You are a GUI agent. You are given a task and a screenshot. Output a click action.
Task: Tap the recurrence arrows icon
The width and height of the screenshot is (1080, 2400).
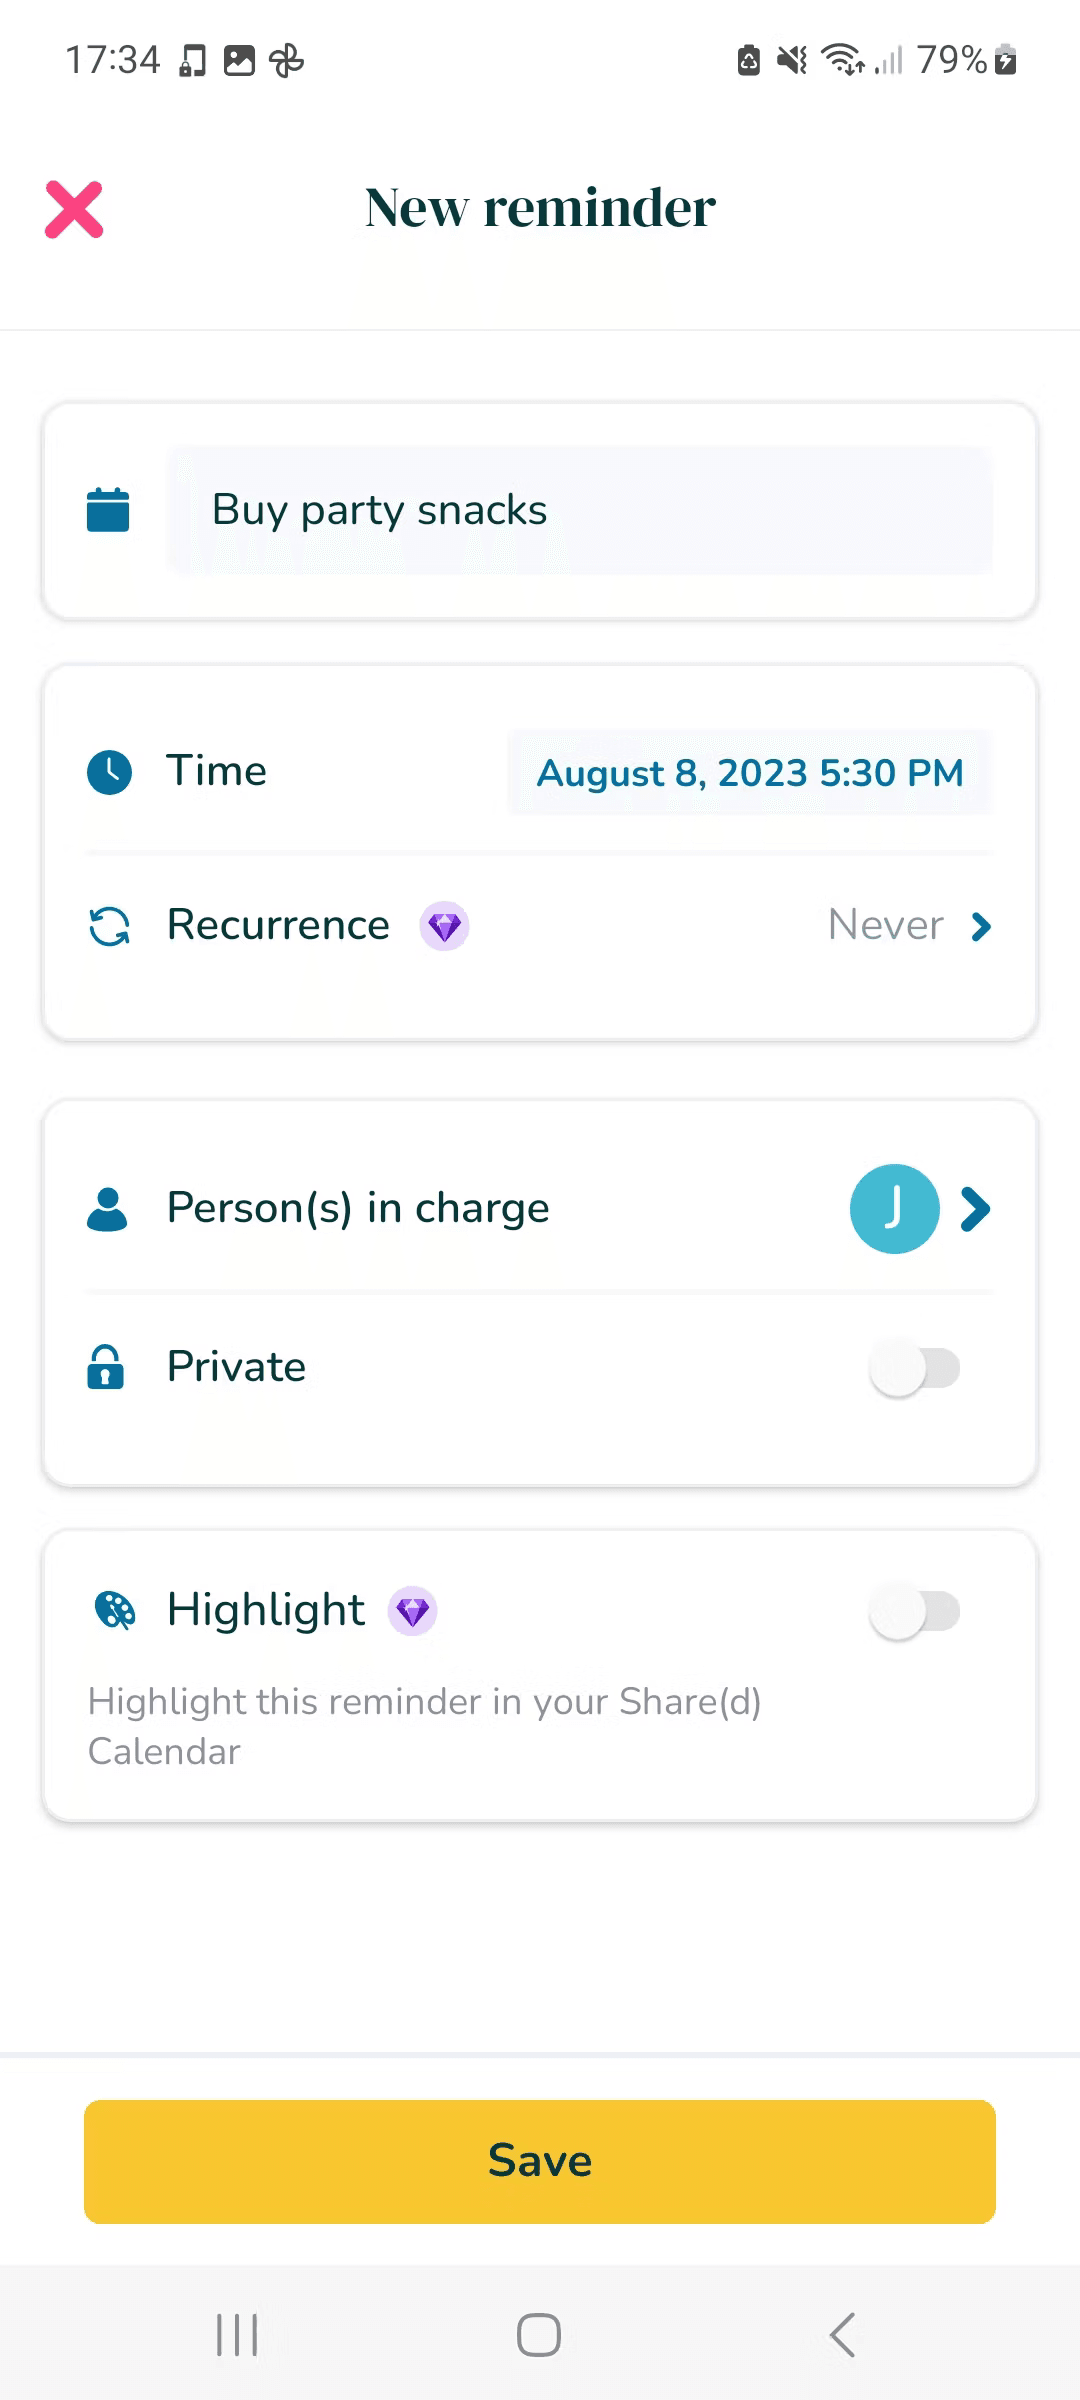[x=109, y=926]
